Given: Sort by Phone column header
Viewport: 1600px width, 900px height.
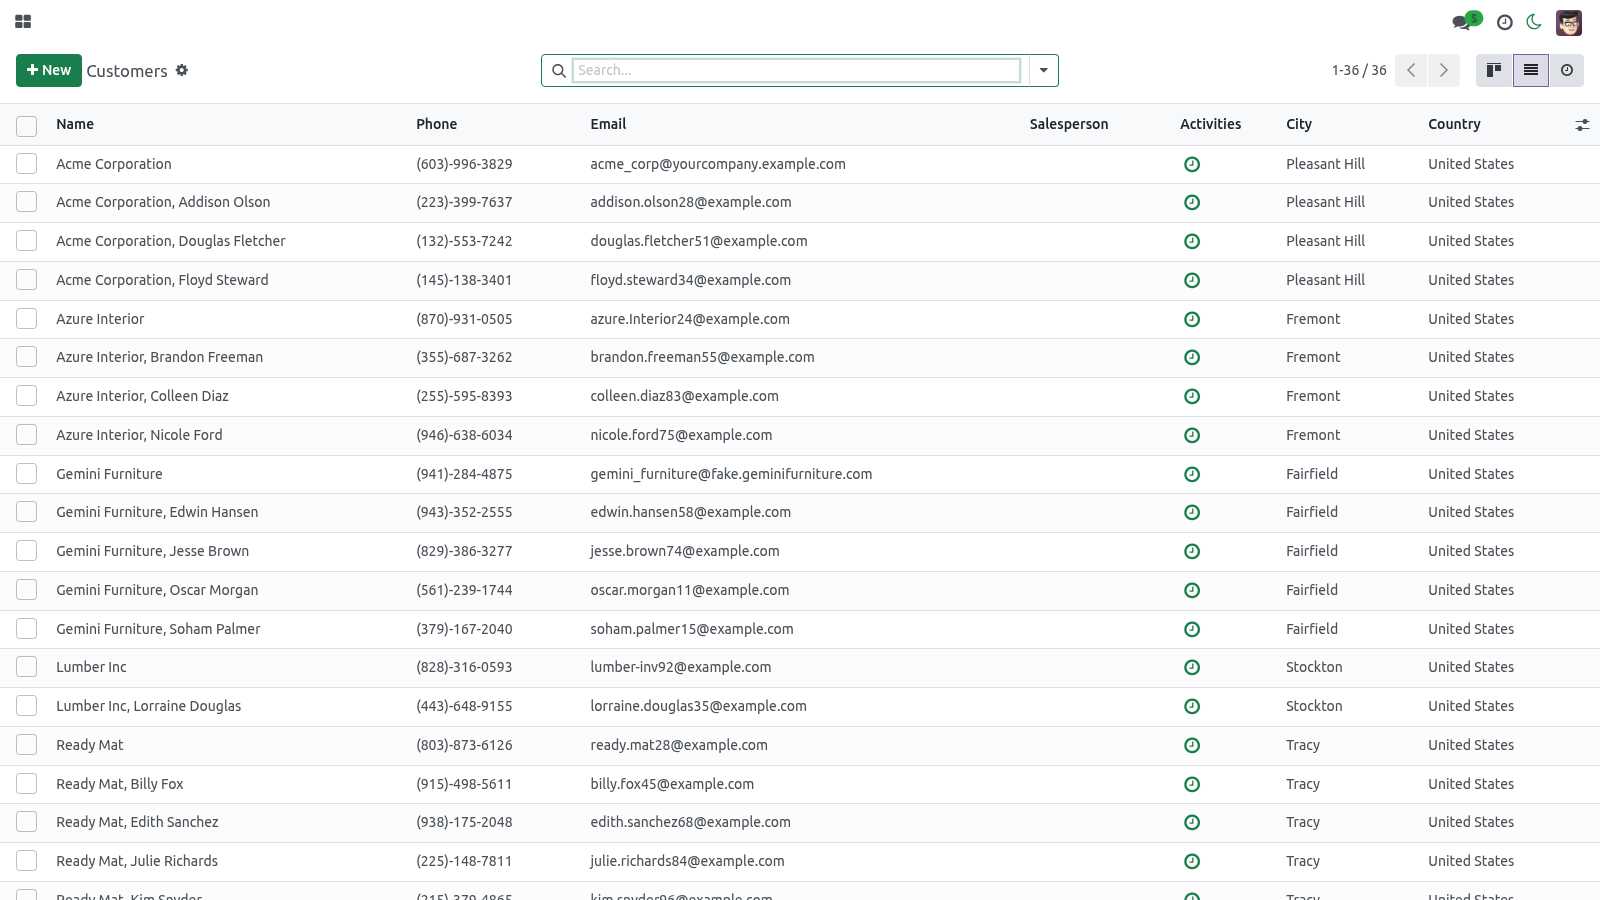Looking at the screenshot, I should [436, 124].
